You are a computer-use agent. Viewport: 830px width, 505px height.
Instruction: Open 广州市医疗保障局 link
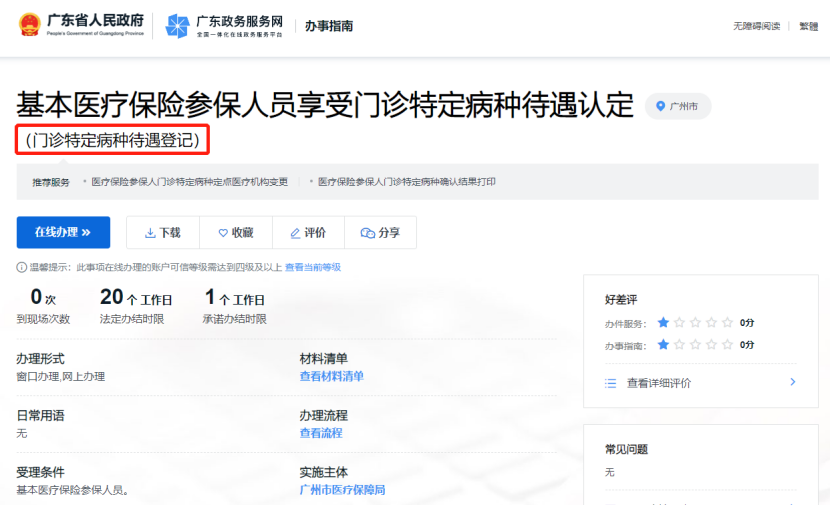point(342,490)
